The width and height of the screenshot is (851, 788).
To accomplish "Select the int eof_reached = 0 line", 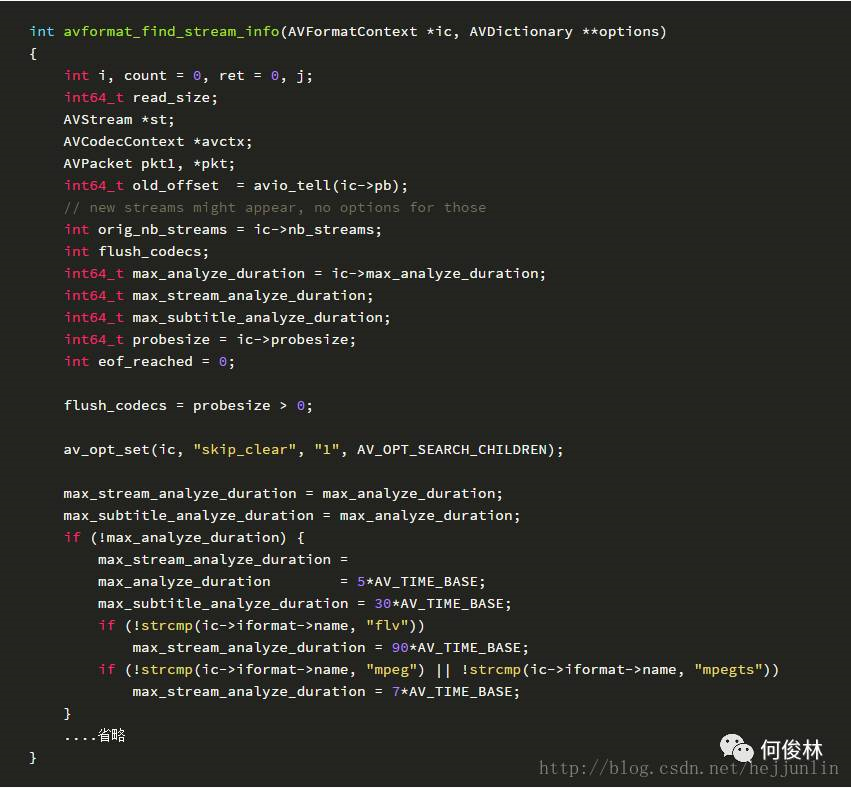I will [149, 361].
